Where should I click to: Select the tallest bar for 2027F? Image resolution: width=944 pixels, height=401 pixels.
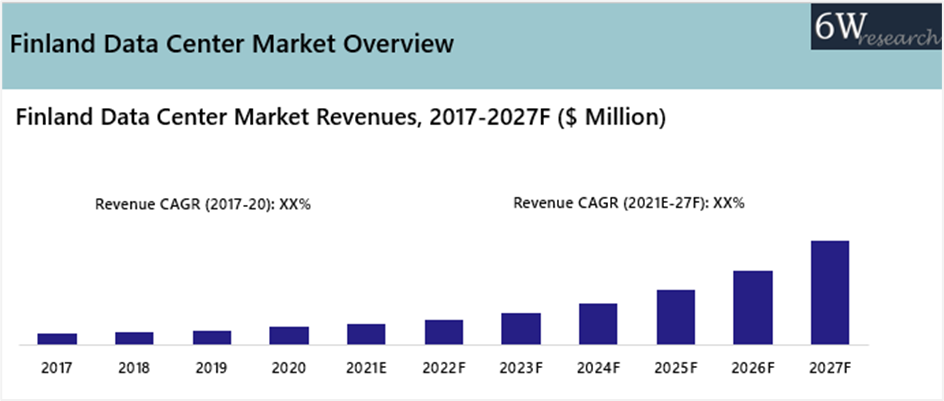click(x=830, y=292)
